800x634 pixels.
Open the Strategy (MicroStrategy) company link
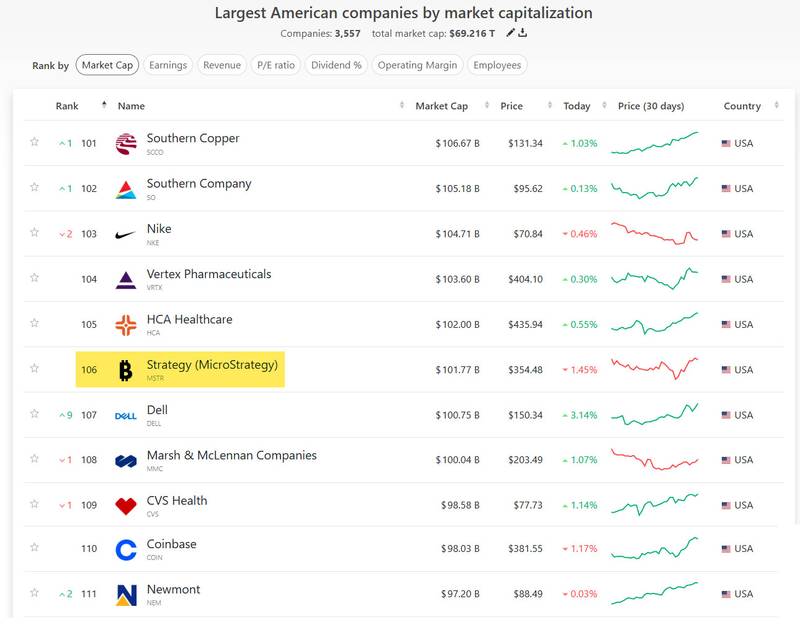212,365
